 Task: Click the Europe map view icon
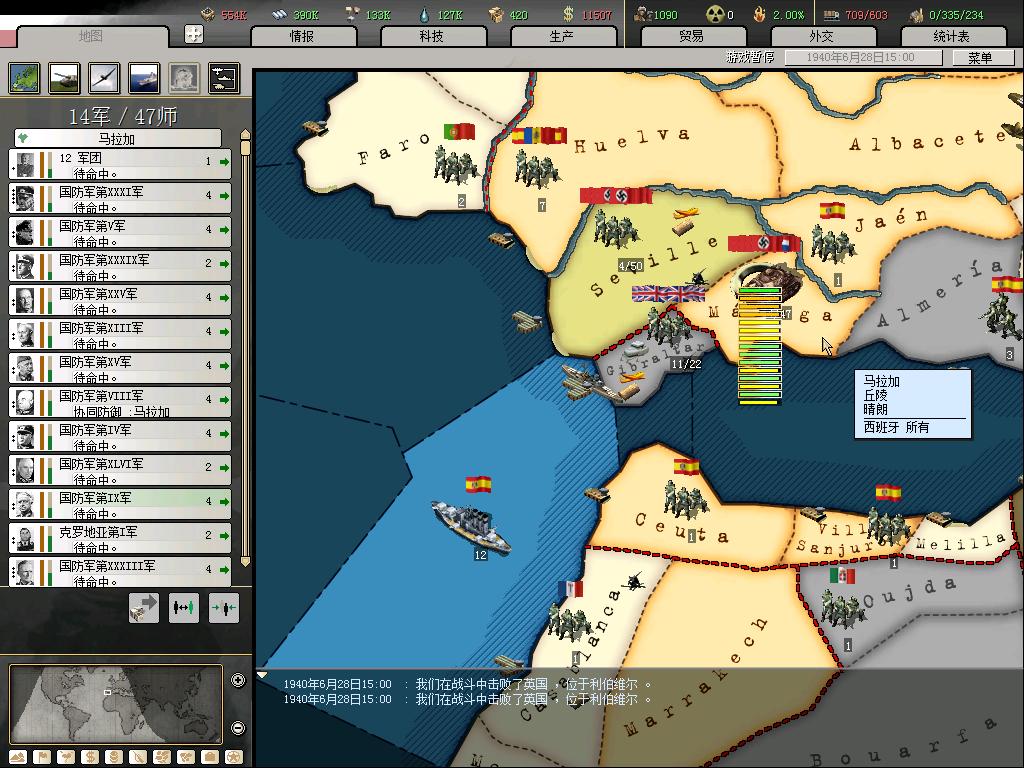[x=24, y=78]
